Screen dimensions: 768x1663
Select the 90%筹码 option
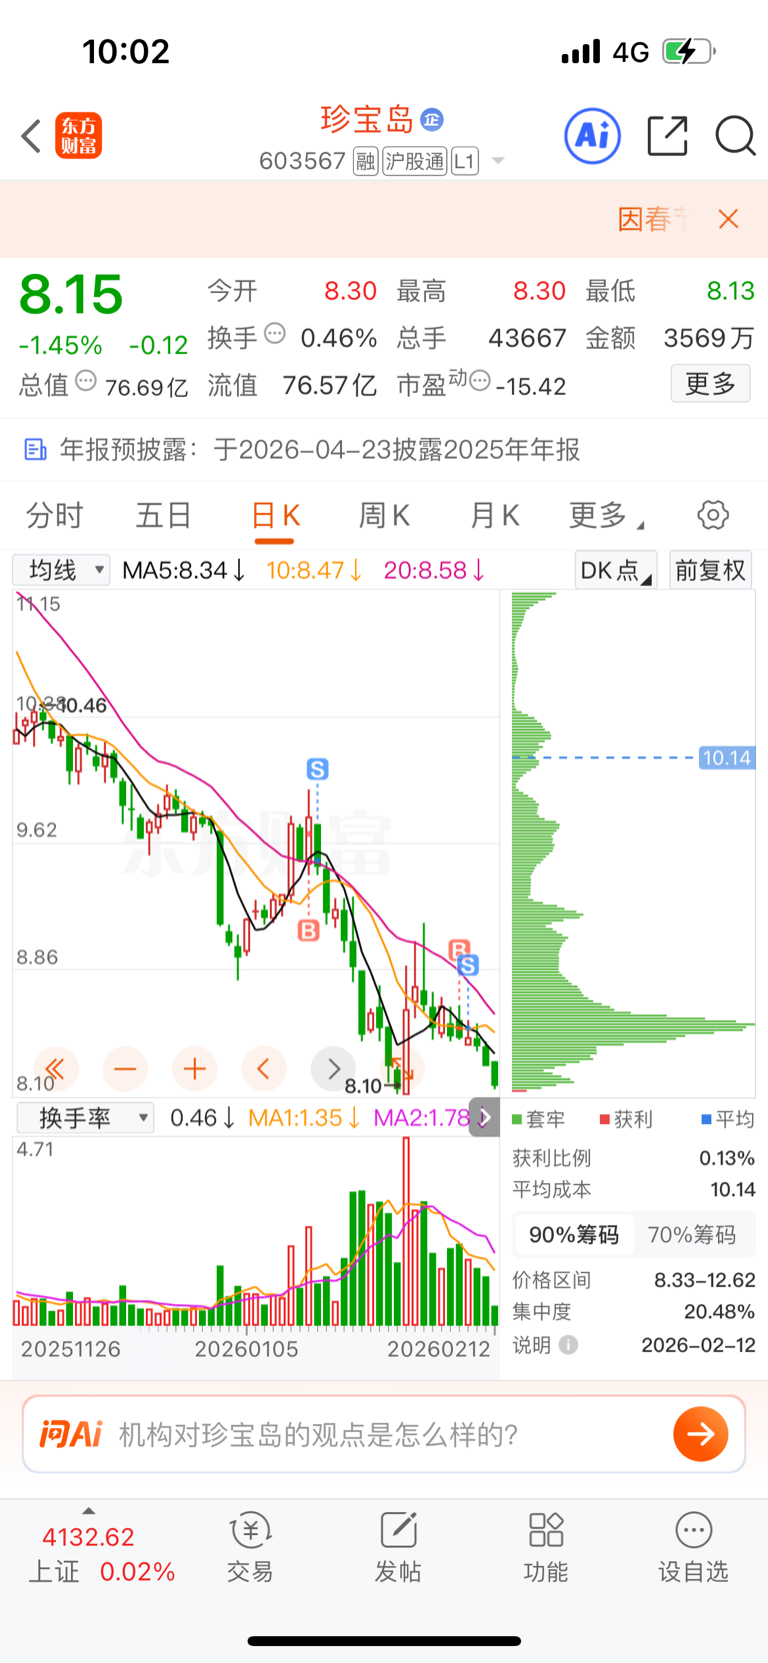[574, 1235]
